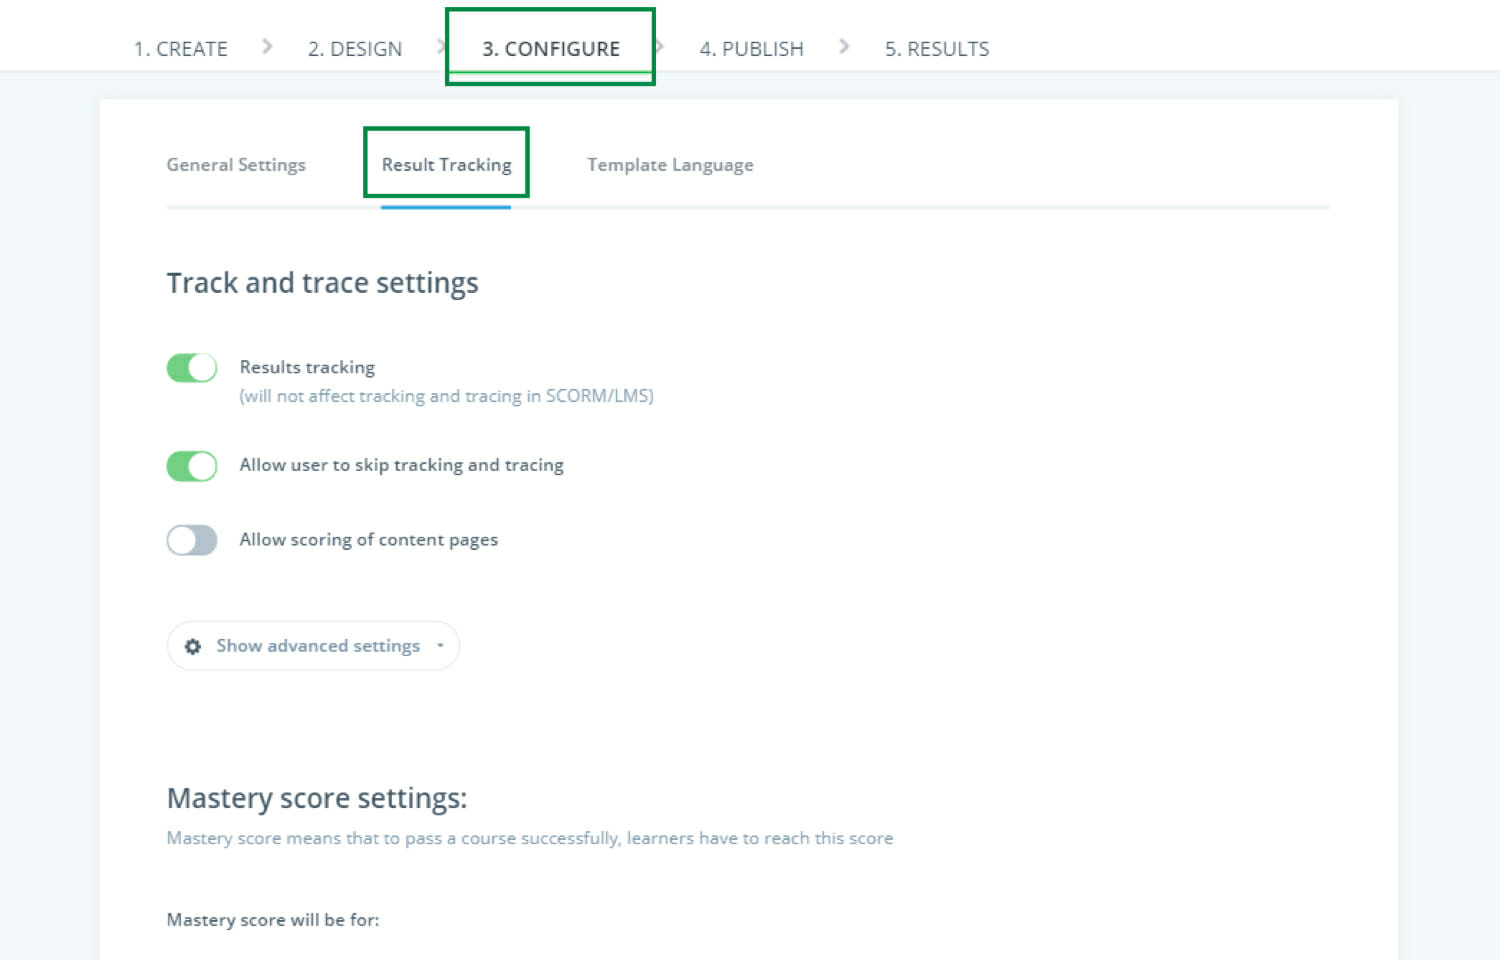
Task: Click the Results tracking label
Action: point(307,367)
